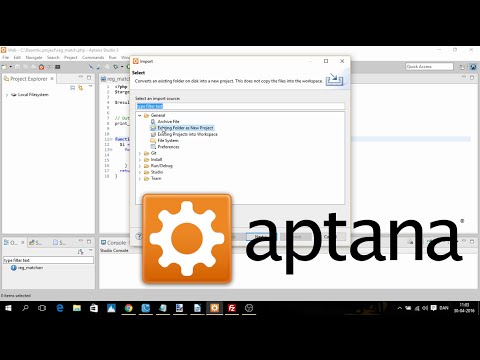The height and width of the screenshot is (360, 480).
Task: Open Microsoft Edge from taskbar
Action: coord(60,308)
